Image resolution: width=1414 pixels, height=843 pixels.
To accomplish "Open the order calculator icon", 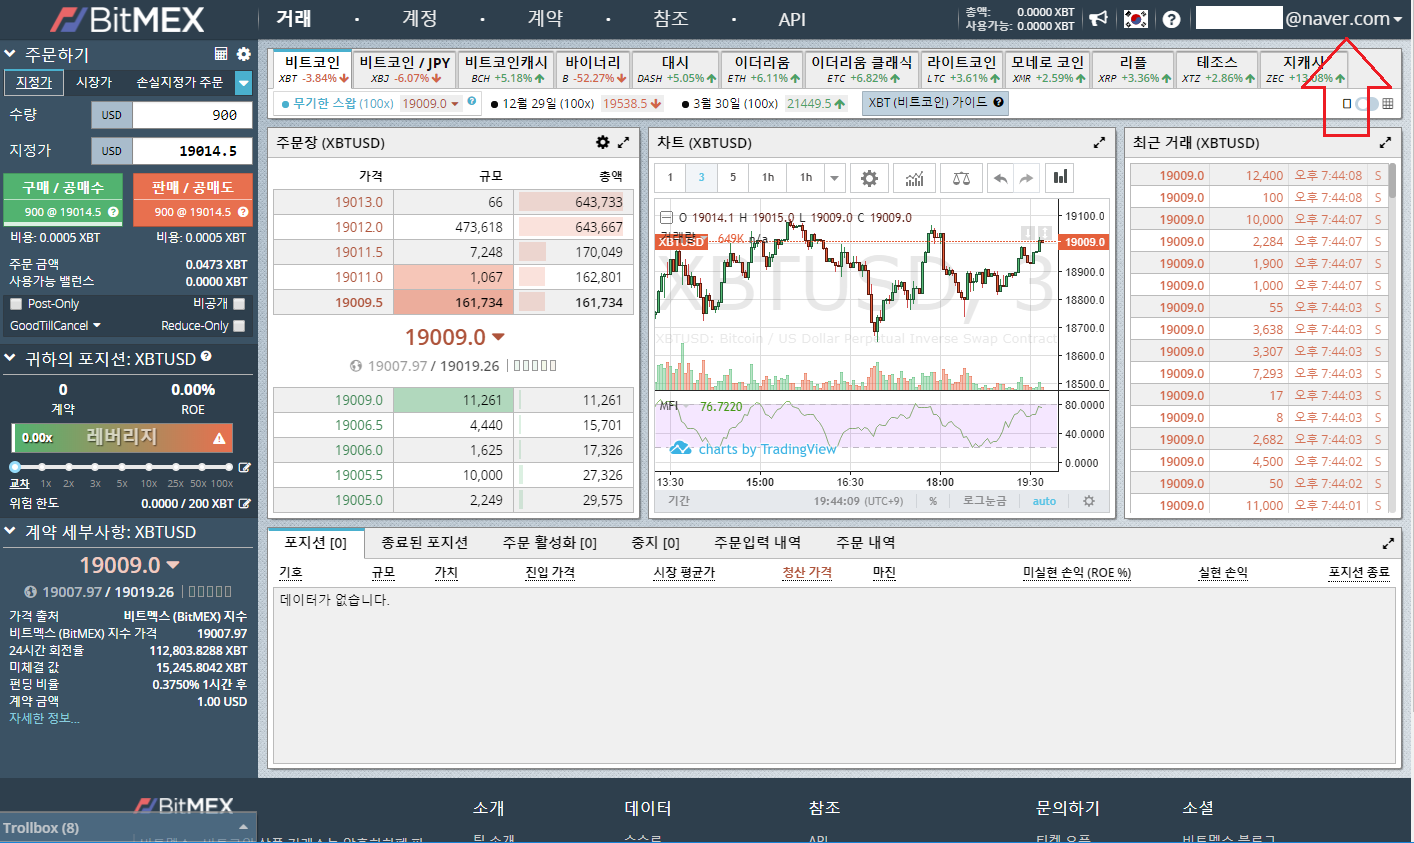I will (221, 54).
